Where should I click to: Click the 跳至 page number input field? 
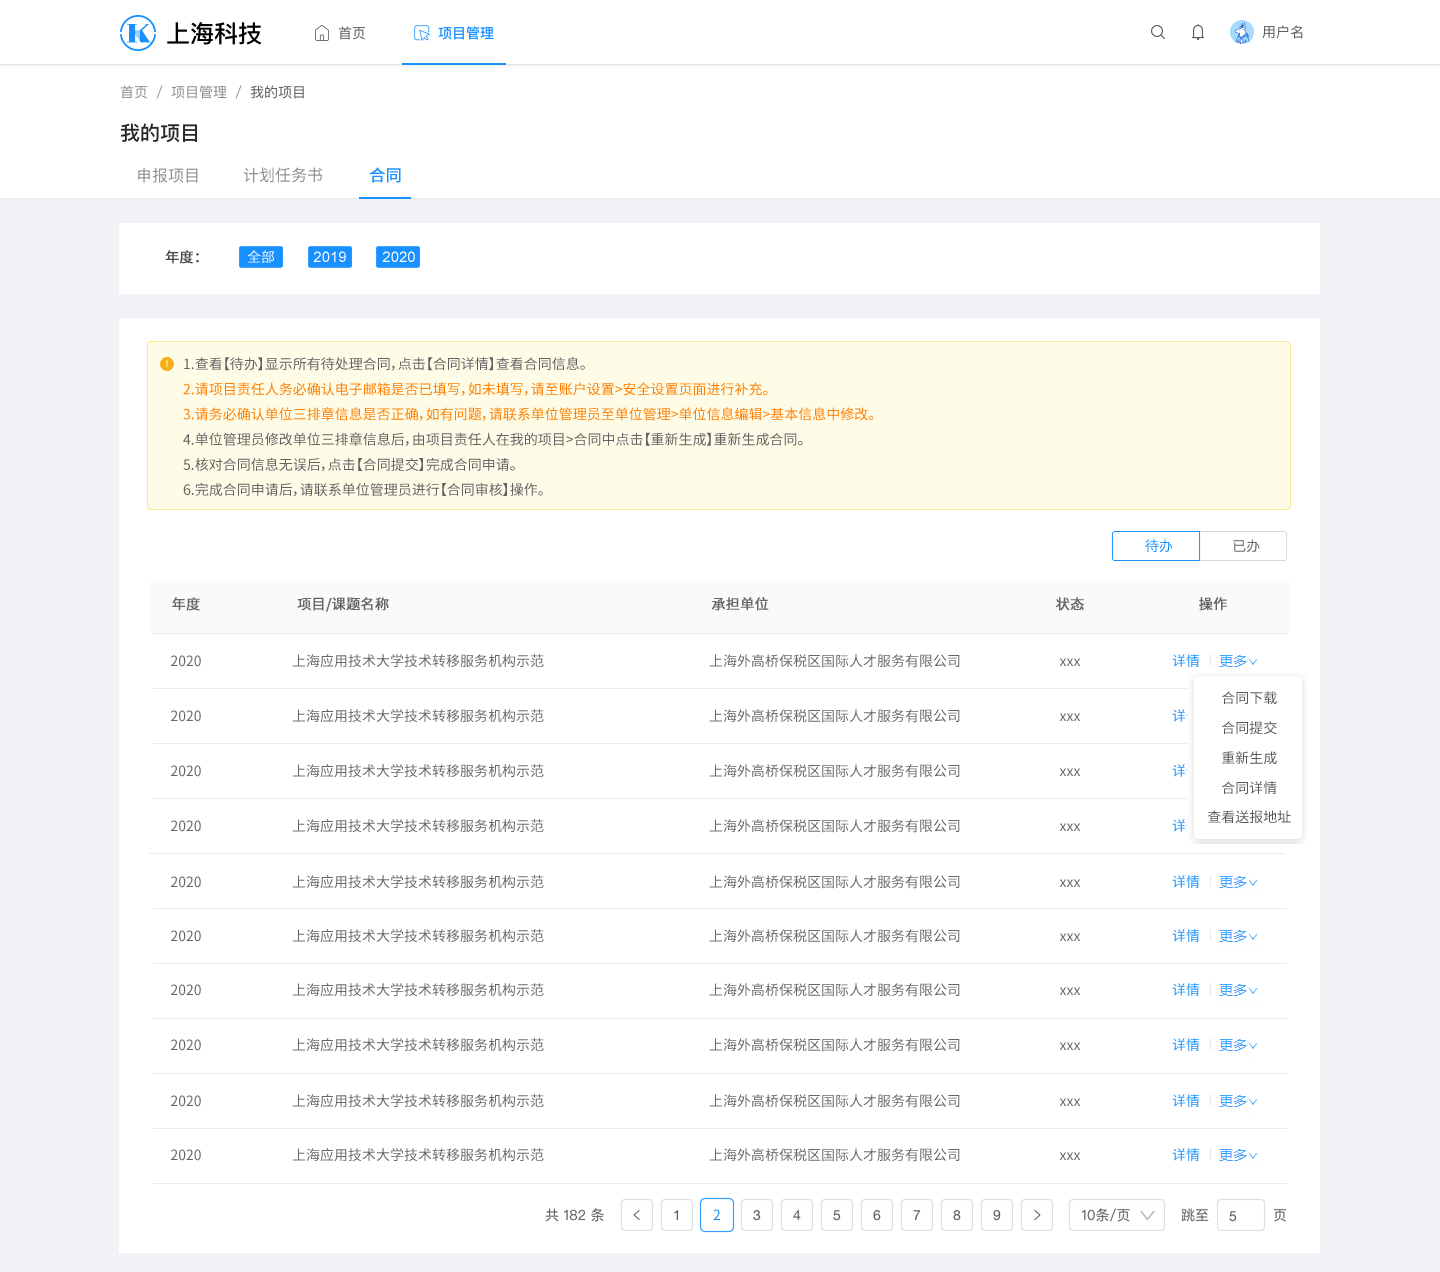click(x=1241, y=1215)
